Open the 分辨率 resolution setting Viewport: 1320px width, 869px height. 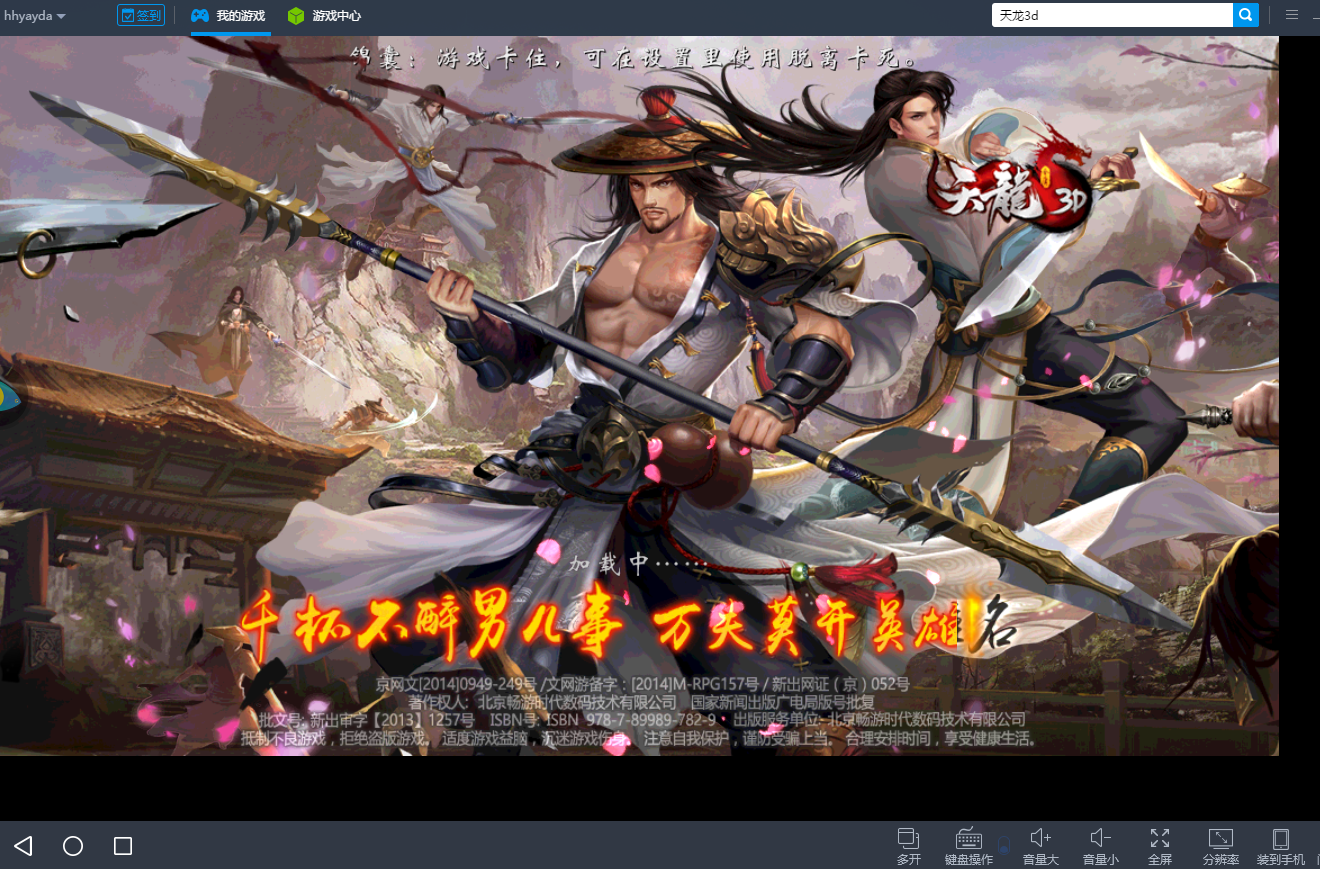click(x=1221, y=846)
